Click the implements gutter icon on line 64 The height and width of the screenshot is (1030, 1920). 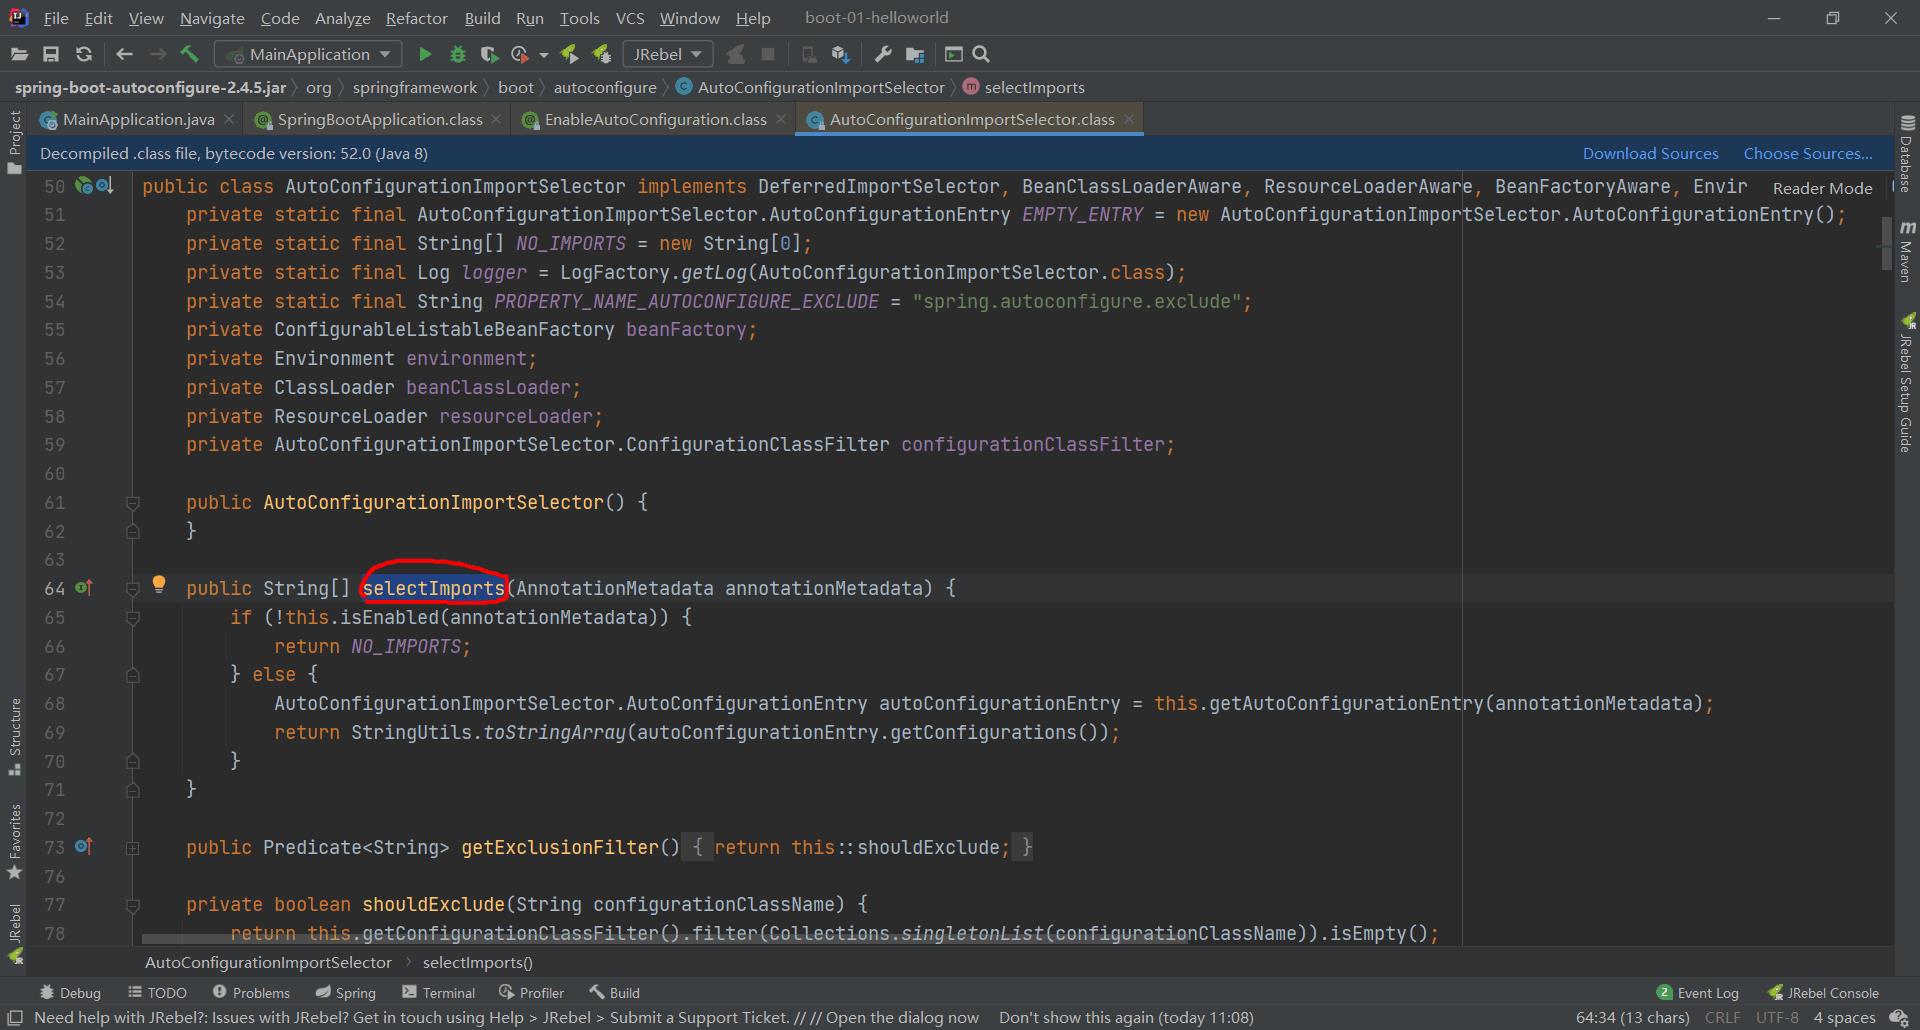(84, 588)
